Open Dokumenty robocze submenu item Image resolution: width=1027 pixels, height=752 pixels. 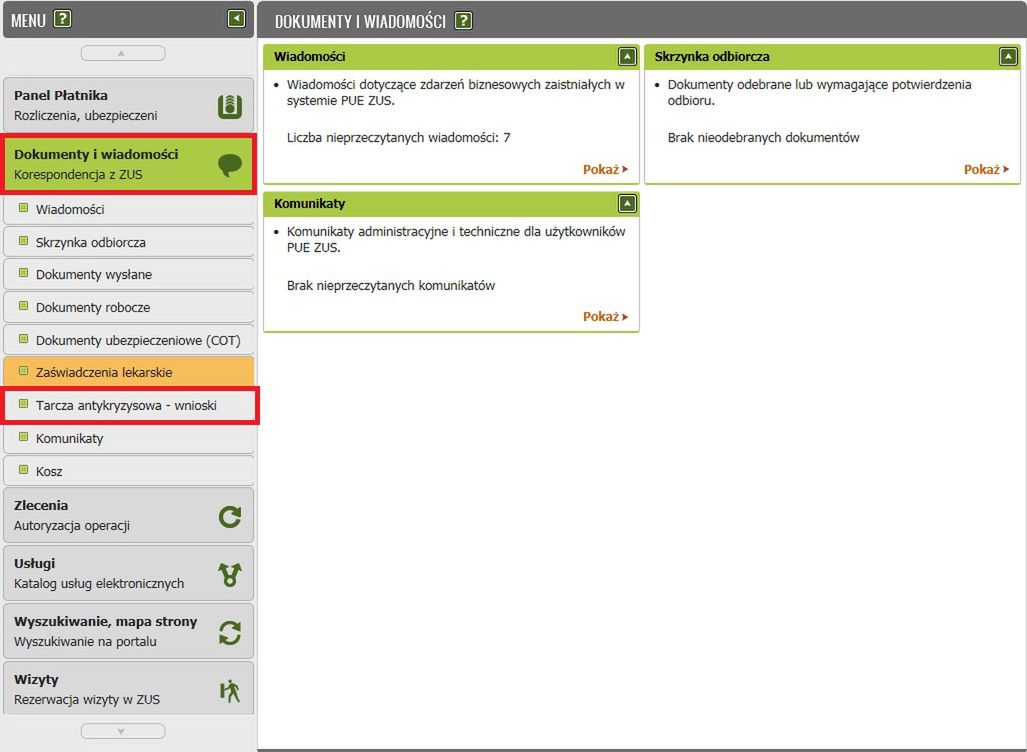point(128,307)
